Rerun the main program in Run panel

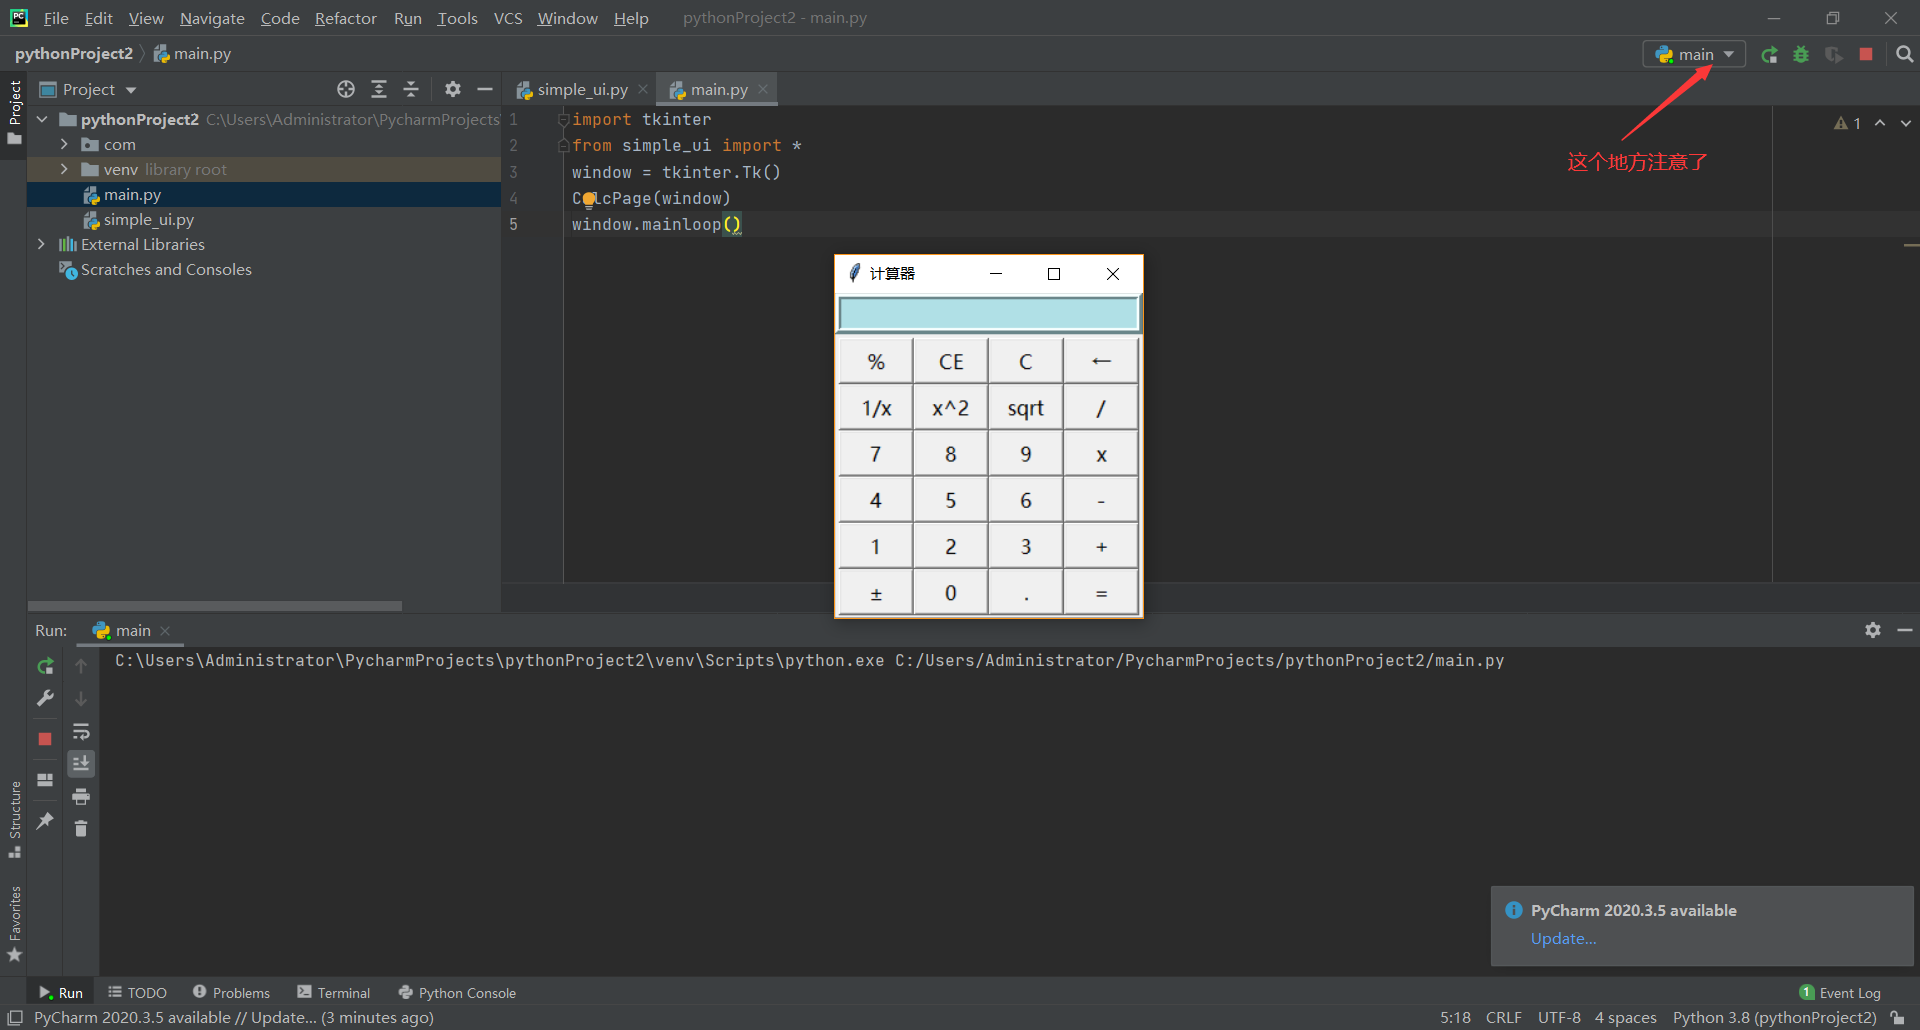coord(45,665)
